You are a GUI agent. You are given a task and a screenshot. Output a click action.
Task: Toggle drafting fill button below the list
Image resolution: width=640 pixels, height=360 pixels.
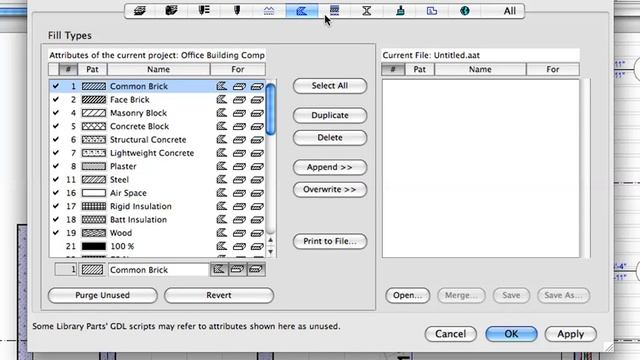pos(219,269)
